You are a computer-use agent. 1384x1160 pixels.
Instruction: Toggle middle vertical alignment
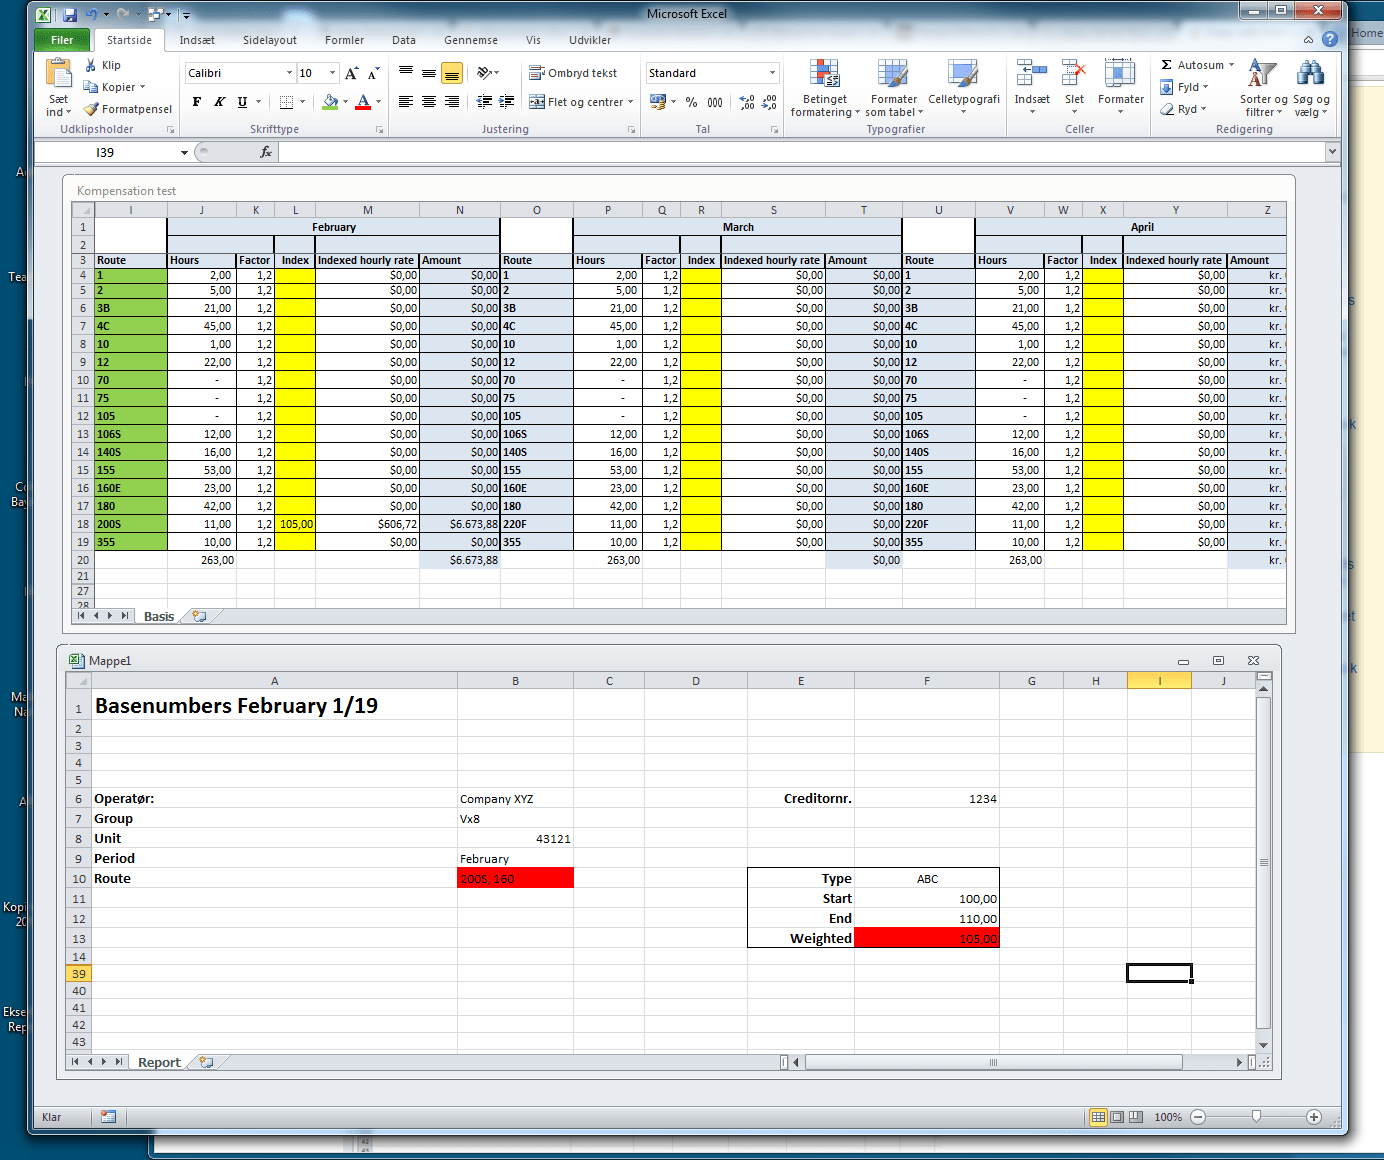click(x=429, y=73)
